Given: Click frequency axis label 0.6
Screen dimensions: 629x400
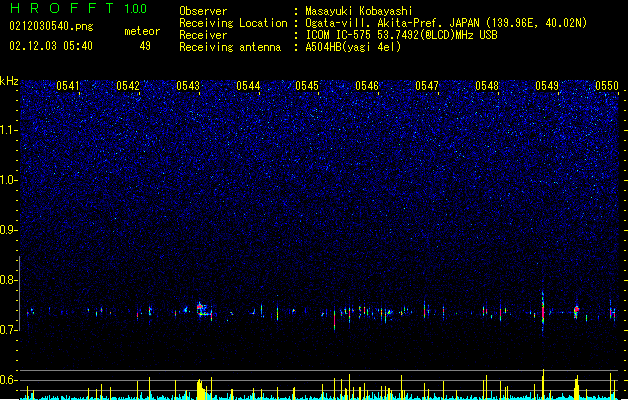Looking at the screenshot, I should [x=8, y=380].
